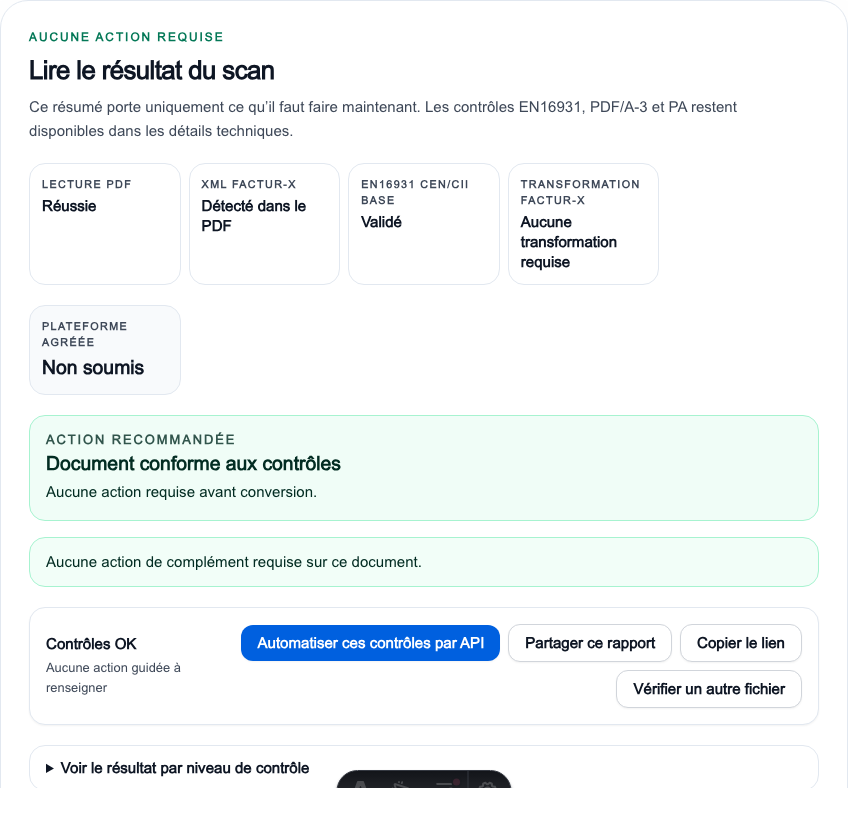
Task: Click the A-shaped icon in dark toolbar
Action: (x=361, y=784)
